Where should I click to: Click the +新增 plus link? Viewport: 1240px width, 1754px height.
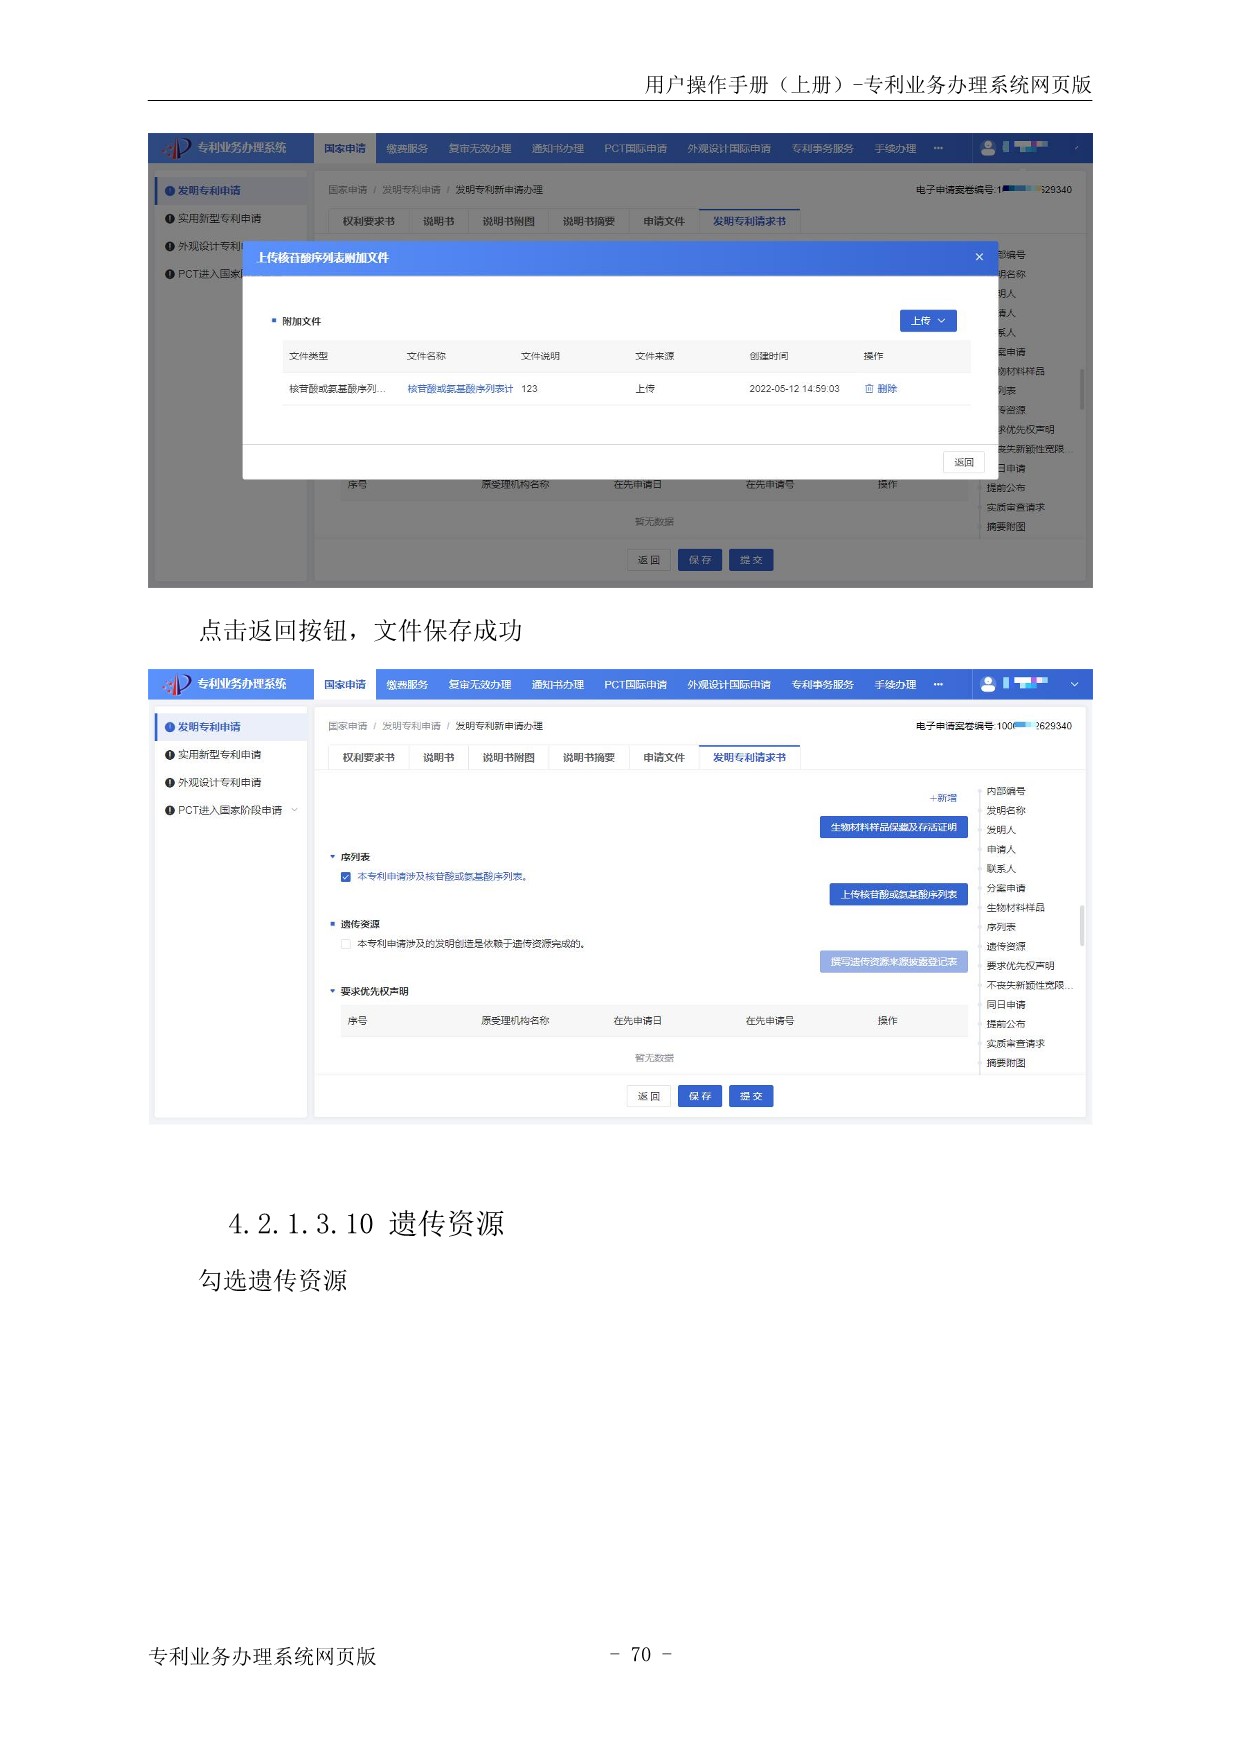pyautogui.click(x=943, y=798)
